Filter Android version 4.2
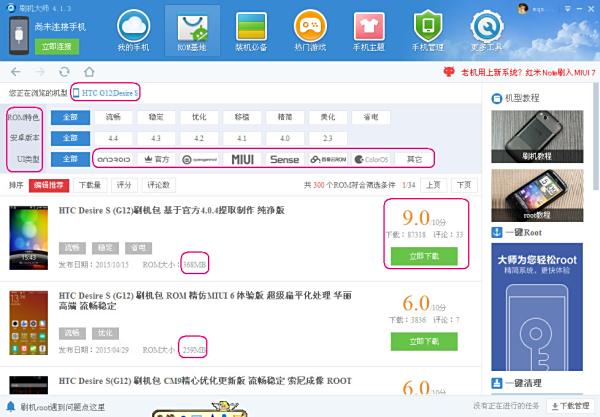 coord(199,138)
